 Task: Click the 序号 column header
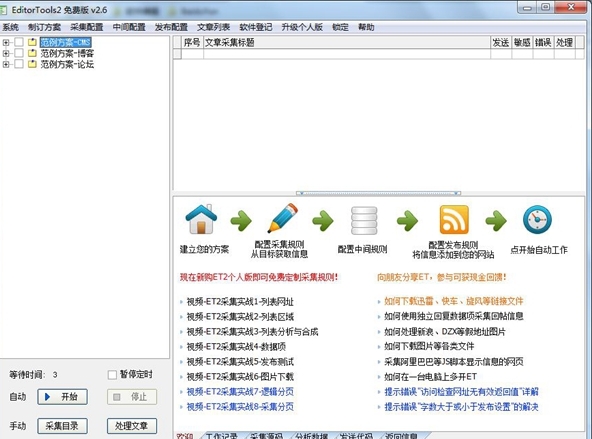192,43
